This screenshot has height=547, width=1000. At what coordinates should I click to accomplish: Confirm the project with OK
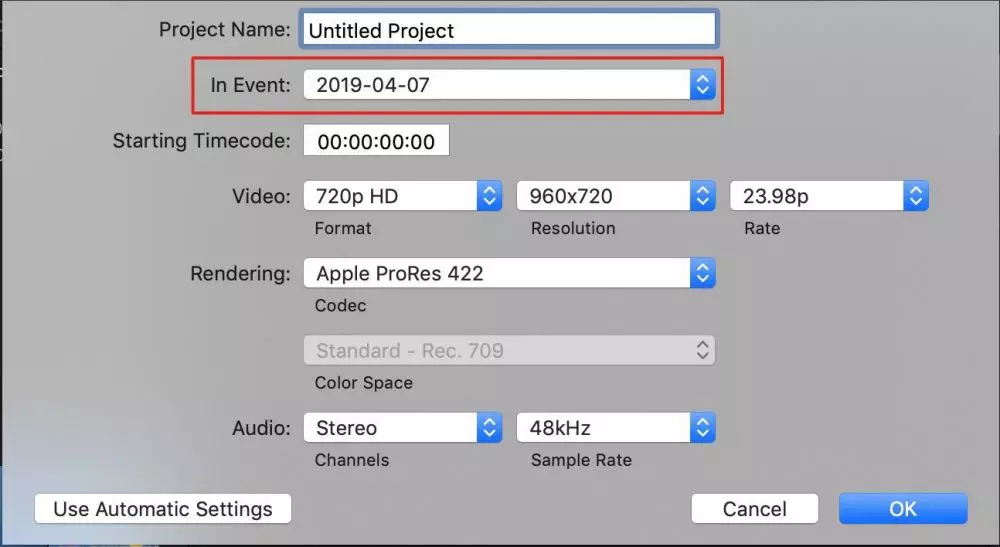(903, 509)
